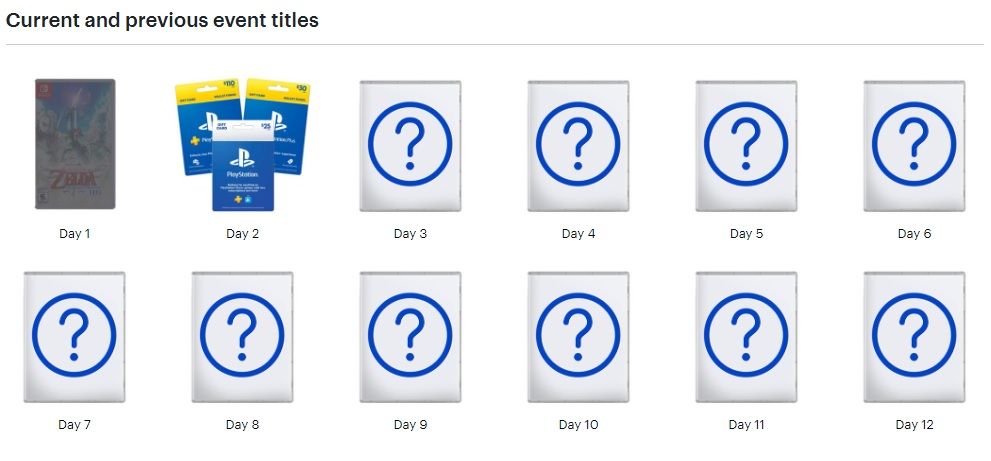Viewport: 991px width, 461px height.
Task: Open the Day 2 PlayStation gift cards image
Action: point(243,144)
